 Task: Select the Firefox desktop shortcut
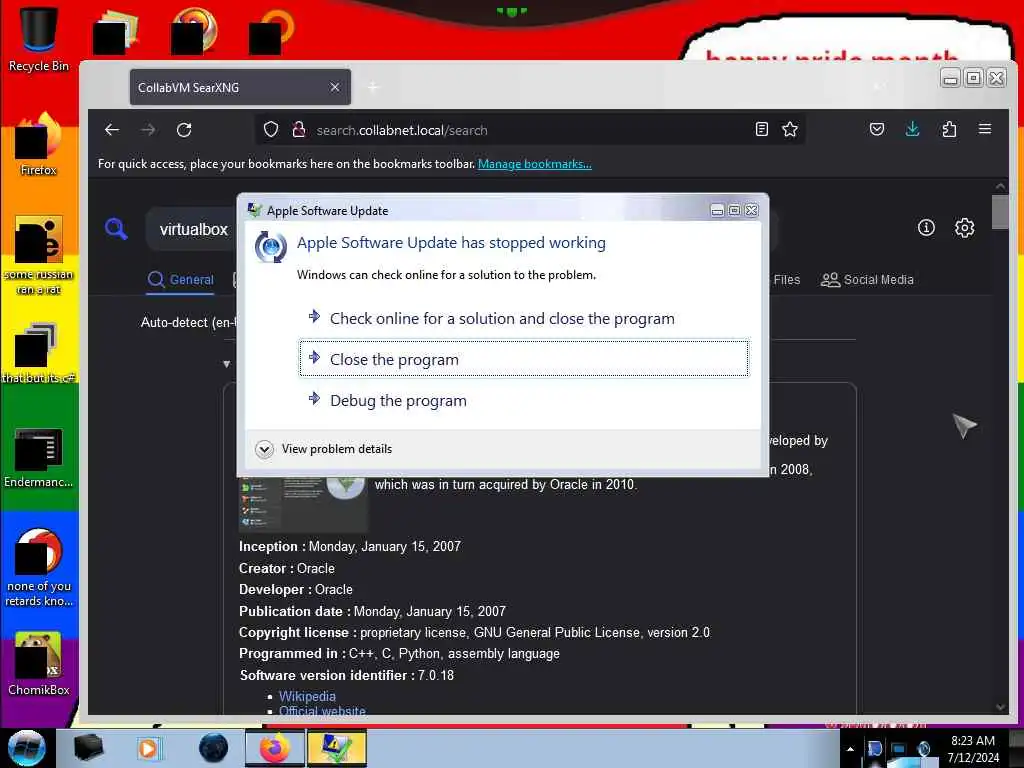(39, 144)
